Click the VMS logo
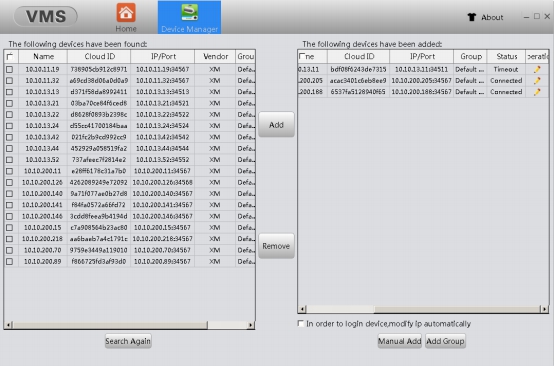Viewport: 554px width, 366px height. [46, 16]
